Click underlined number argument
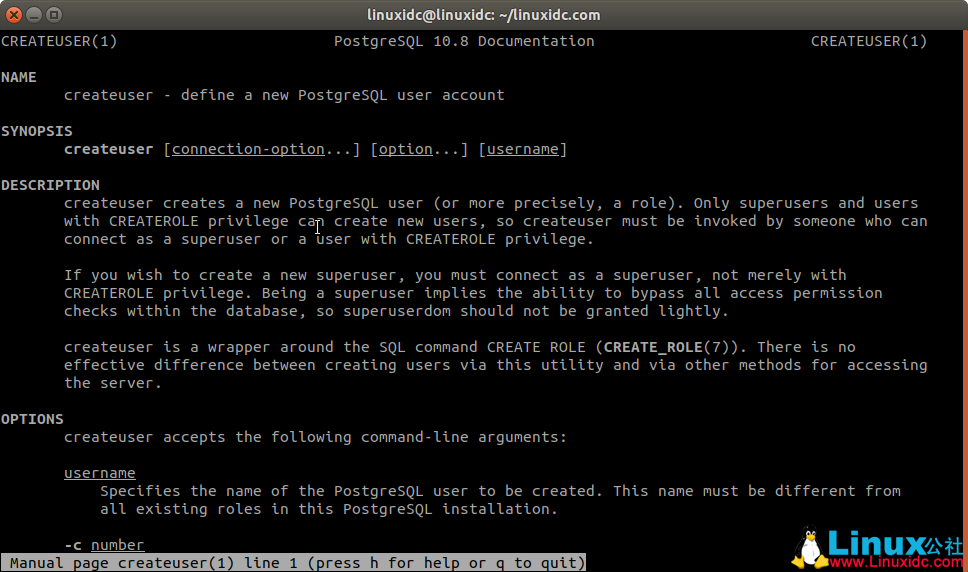968x572 pixels. click(x=117, y=545)
